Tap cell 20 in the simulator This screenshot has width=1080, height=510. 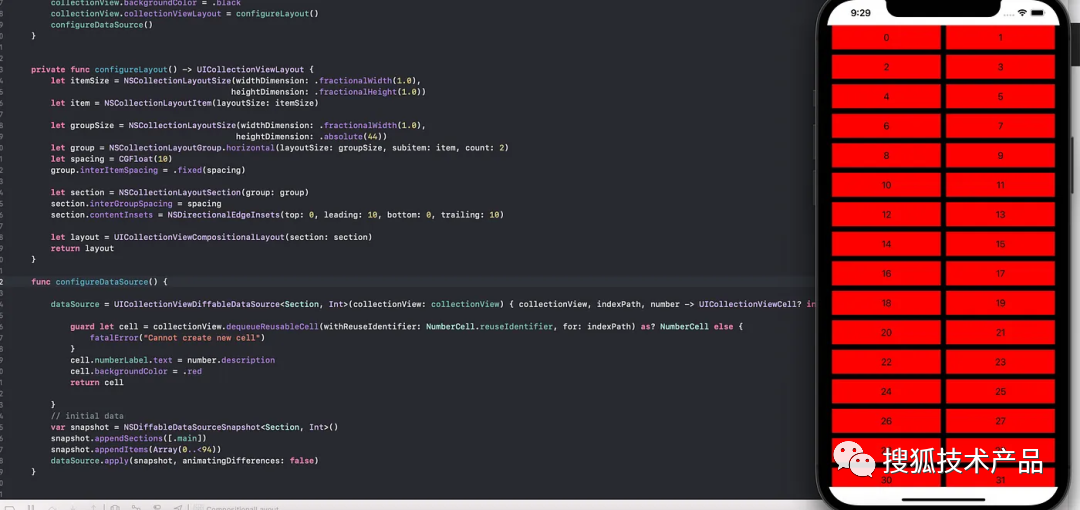pos(886,333)
